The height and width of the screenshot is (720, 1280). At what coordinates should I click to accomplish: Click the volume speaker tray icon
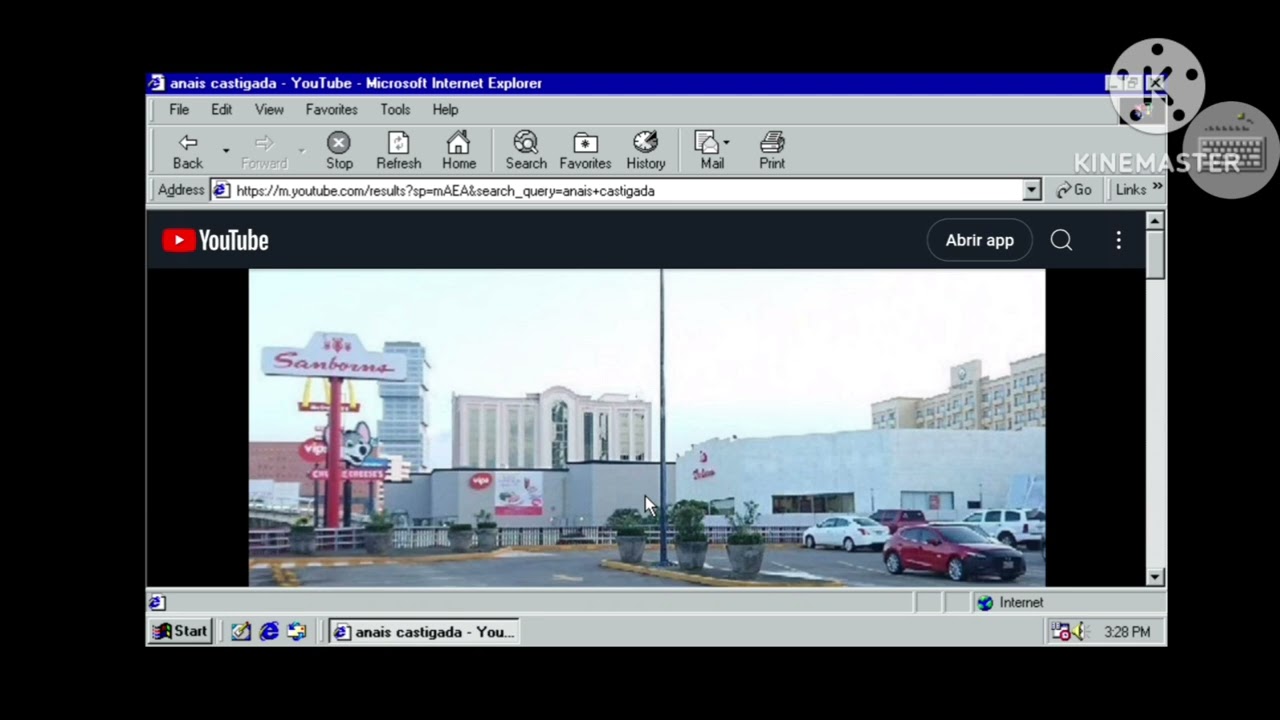tap(1078, 632)
